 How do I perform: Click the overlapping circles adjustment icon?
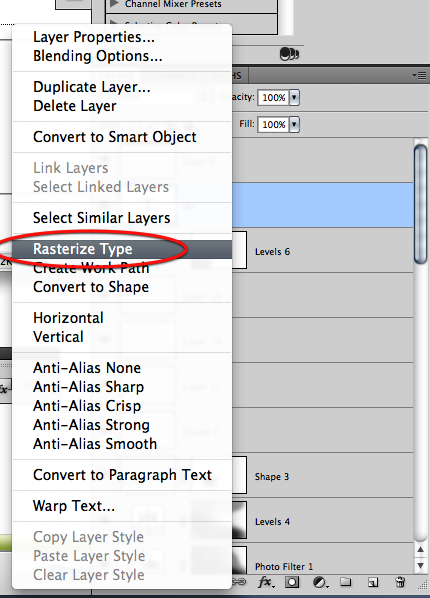point(289,54)
